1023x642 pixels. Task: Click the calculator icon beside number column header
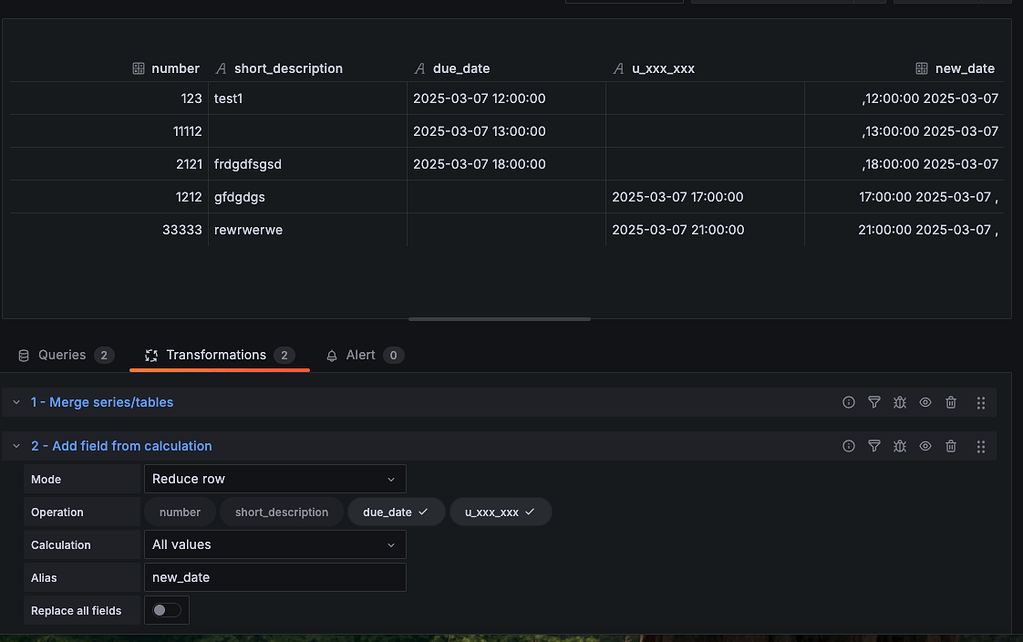pos(137,68)
